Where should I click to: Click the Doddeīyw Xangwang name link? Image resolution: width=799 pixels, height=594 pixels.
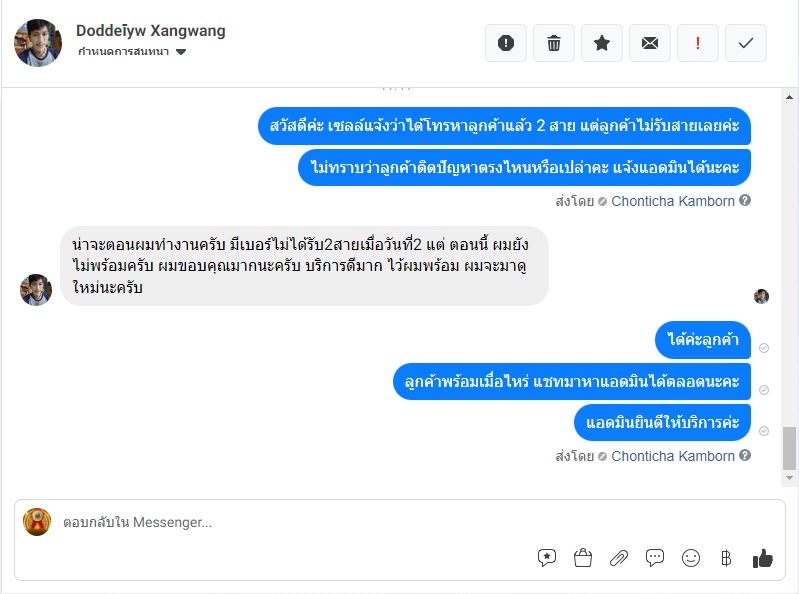151,31
